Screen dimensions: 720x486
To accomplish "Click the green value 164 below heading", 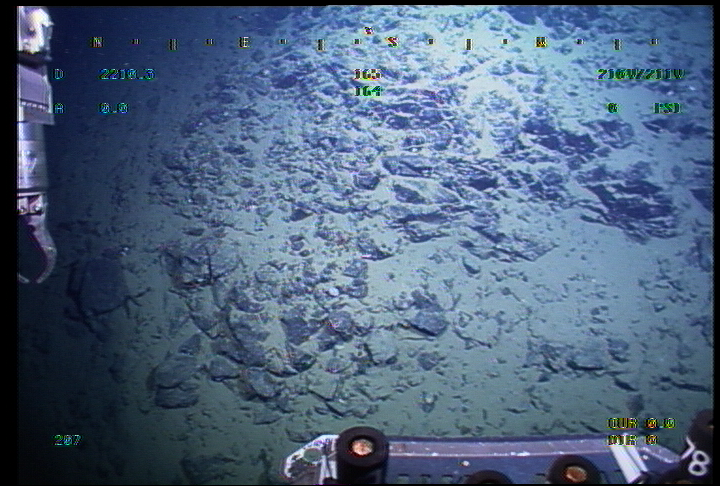I will click(368, 91).
